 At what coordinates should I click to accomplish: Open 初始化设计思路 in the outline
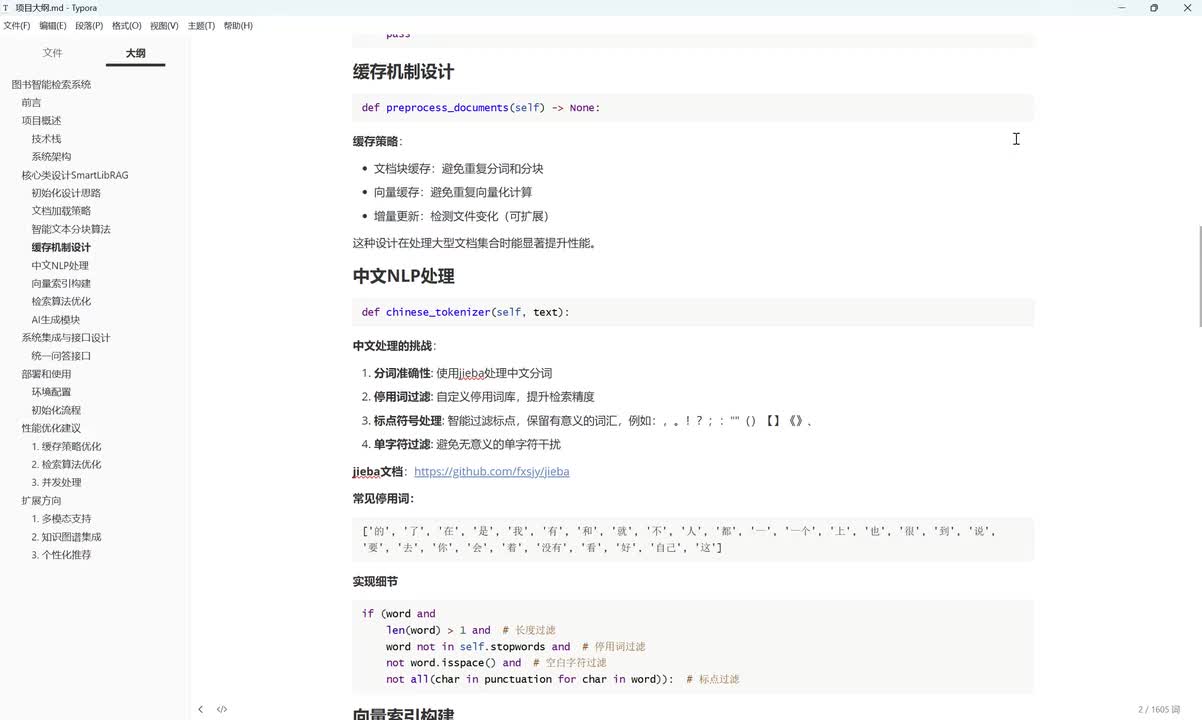pos(66,193)
